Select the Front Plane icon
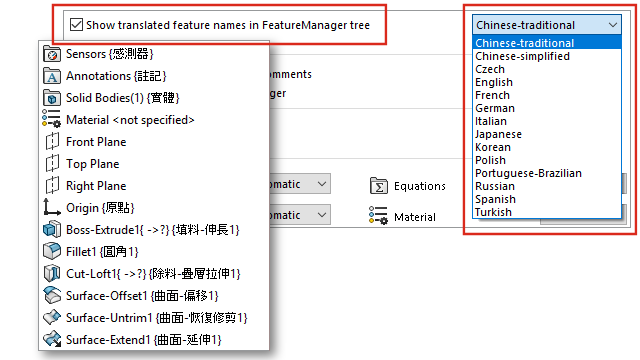This screenshot has width=640, height=360. click(x=52, y=142)
